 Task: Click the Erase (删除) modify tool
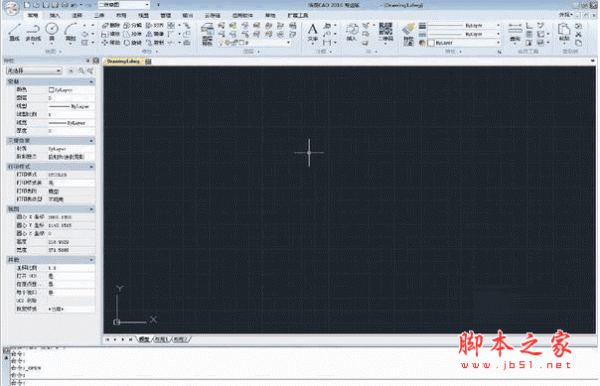[x=111, y=25]
